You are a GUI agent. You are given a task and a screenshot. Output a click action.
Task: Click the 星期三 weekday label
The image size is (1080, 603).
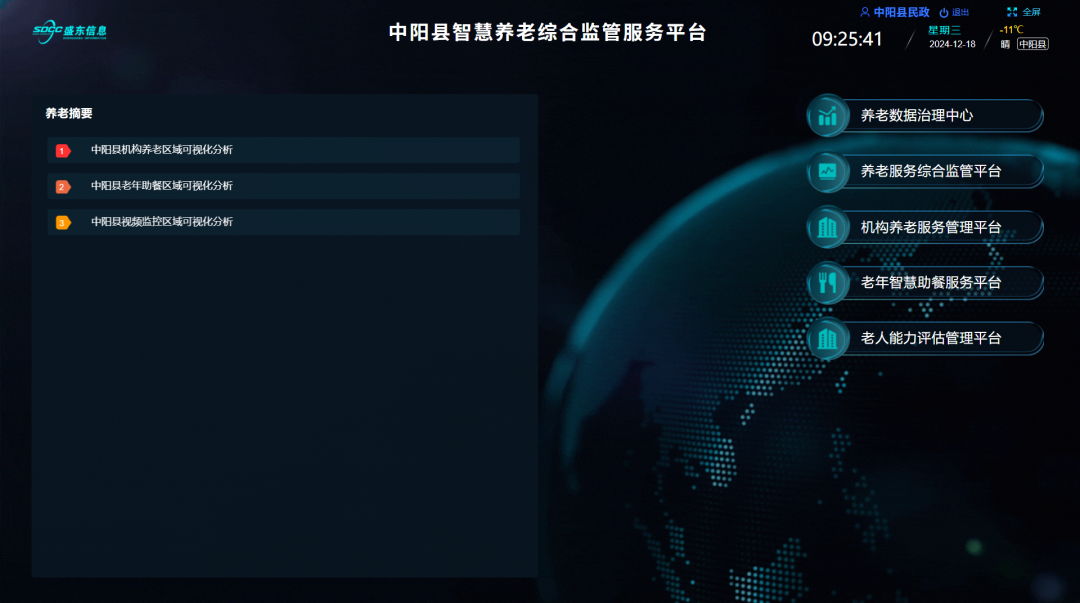pyautogui.click(x=944, y=30)
